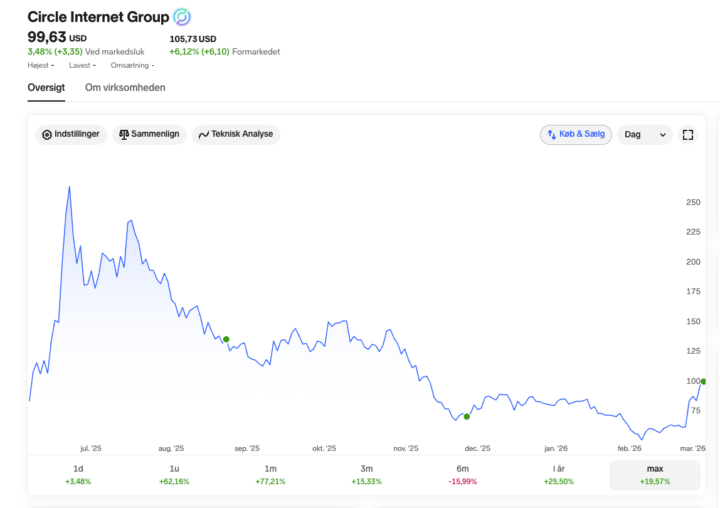Select the max time range
The width and height of the screenshot is (720, 508).
coord(655,474)
